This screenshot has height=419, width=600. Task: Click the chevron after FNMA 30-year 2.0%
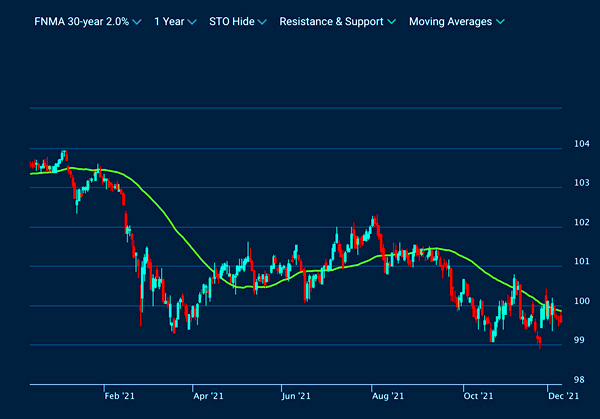pos(136,22)
